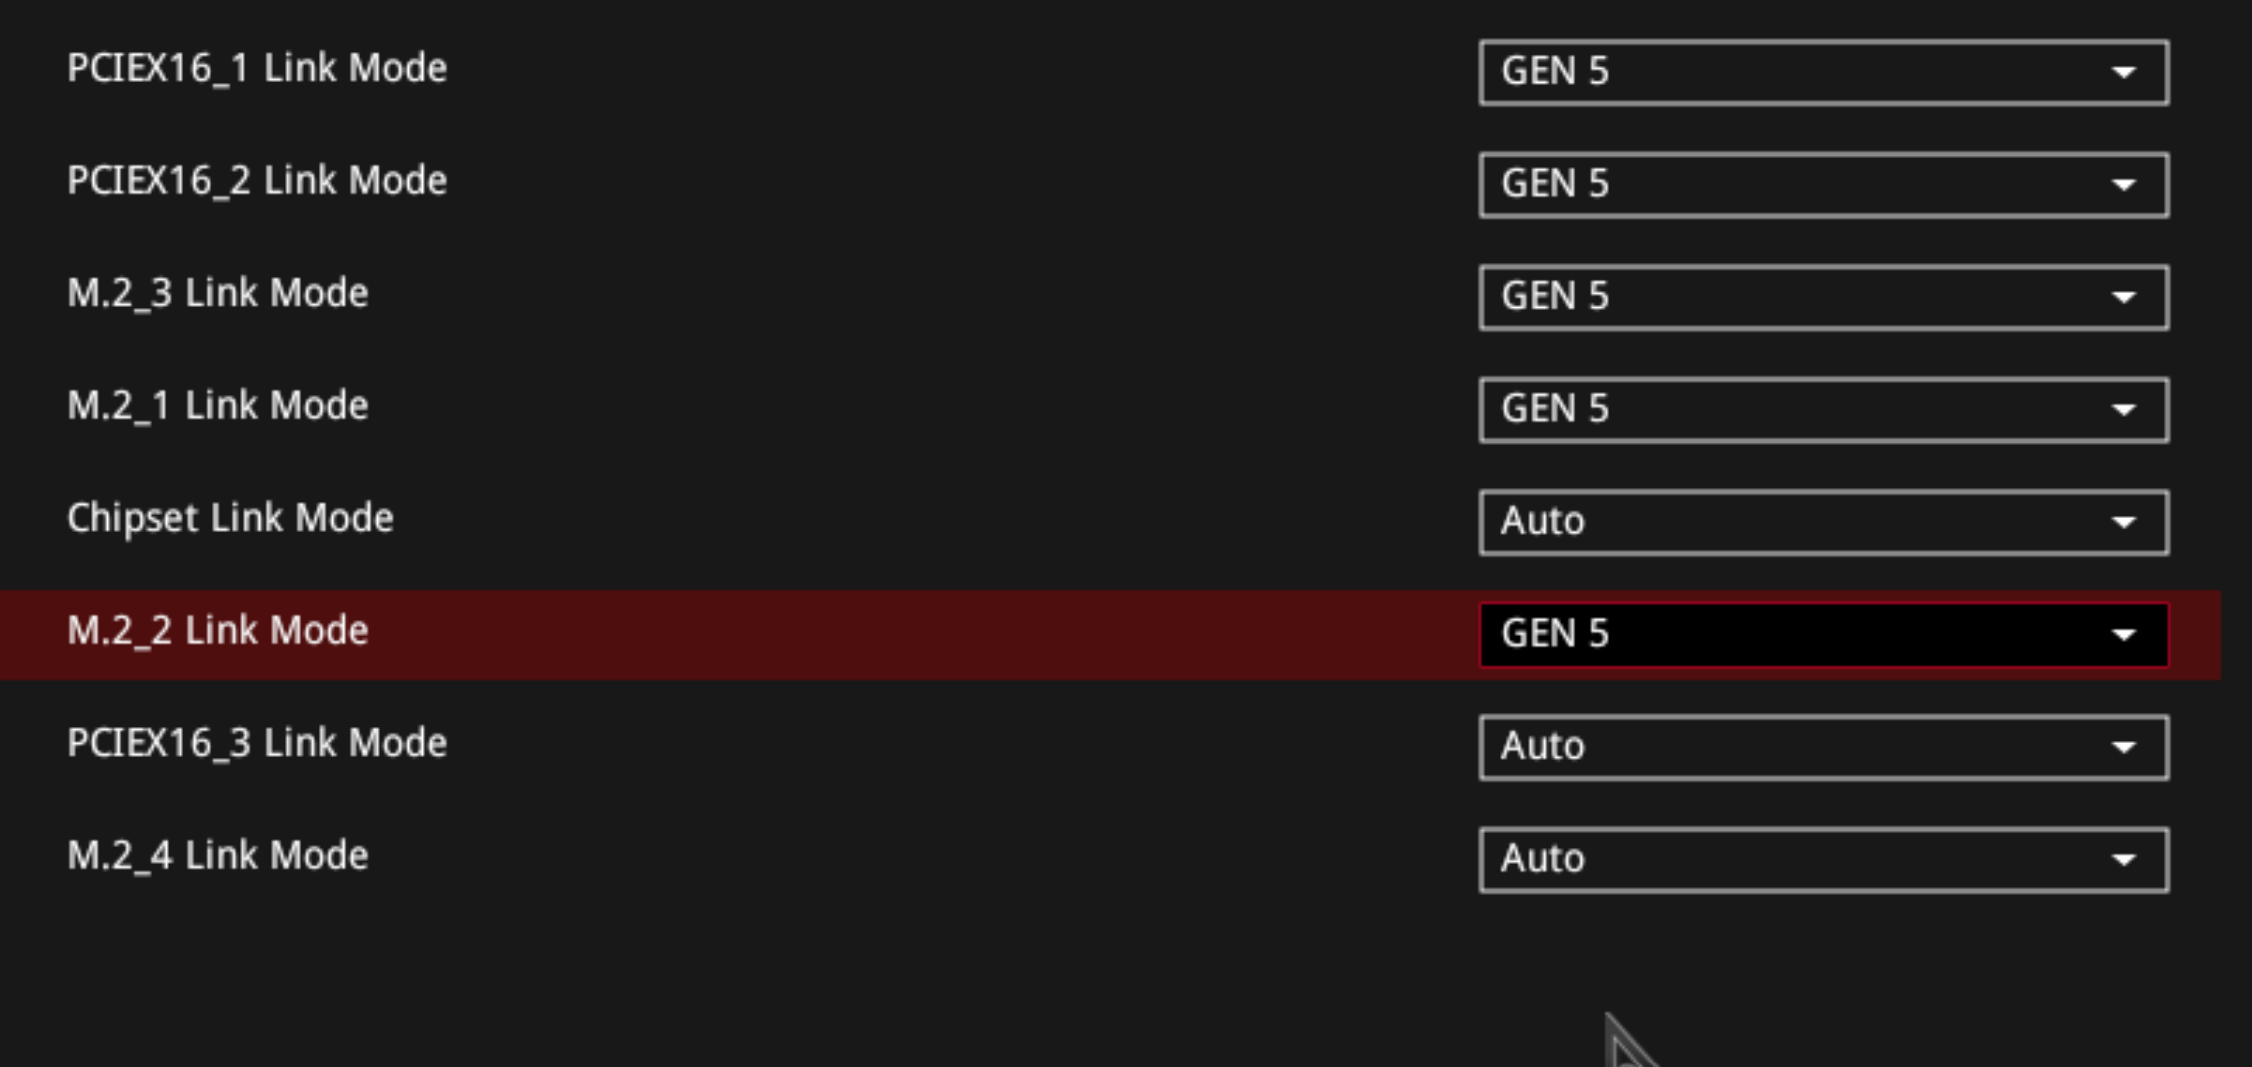Expand the M.2_3 Link Mode dropdown

(x=1822, y=297)
